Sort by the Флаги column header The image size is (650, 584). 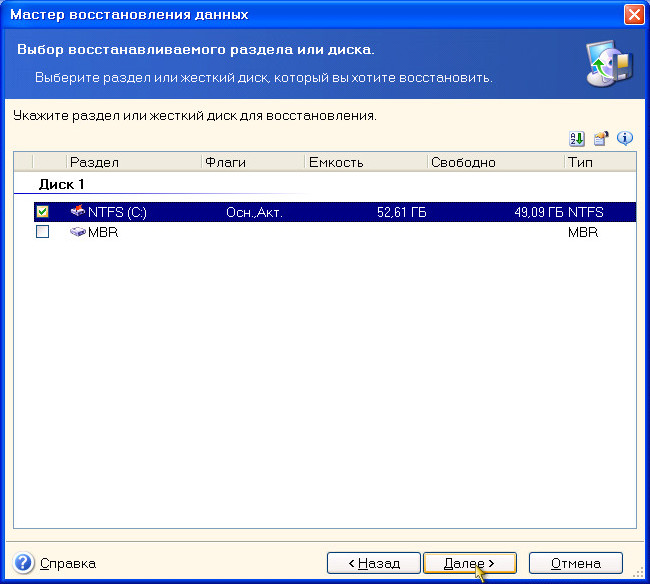click(253, 162)
